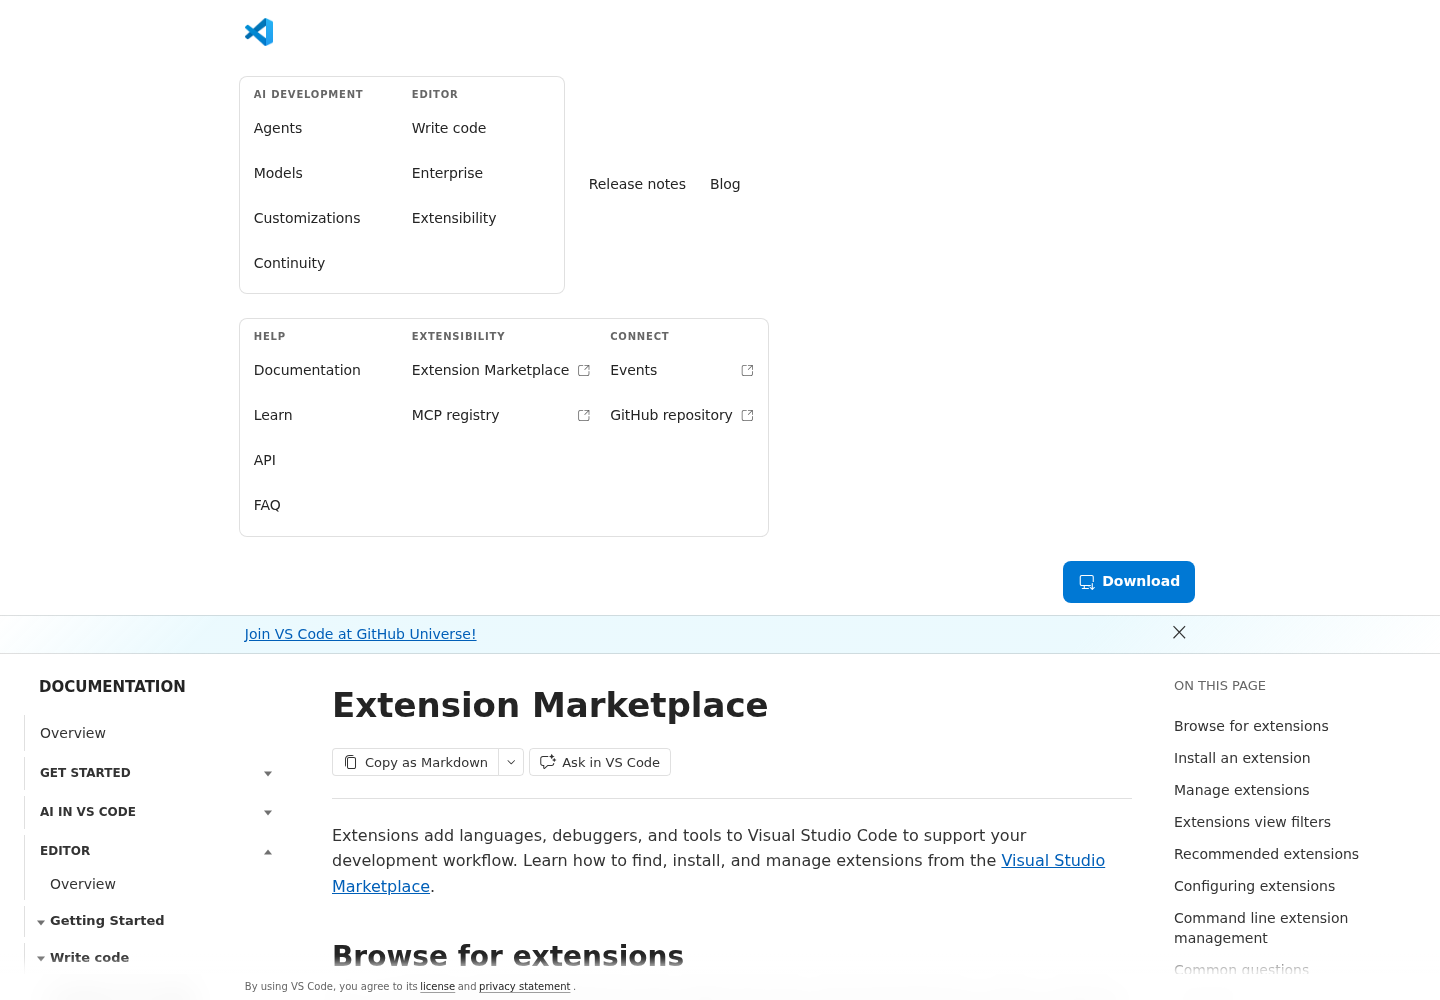Open the Visual Studio Marketplace link
The width and height of the screenshot is (1440, 1000).
pos(1053,860)
